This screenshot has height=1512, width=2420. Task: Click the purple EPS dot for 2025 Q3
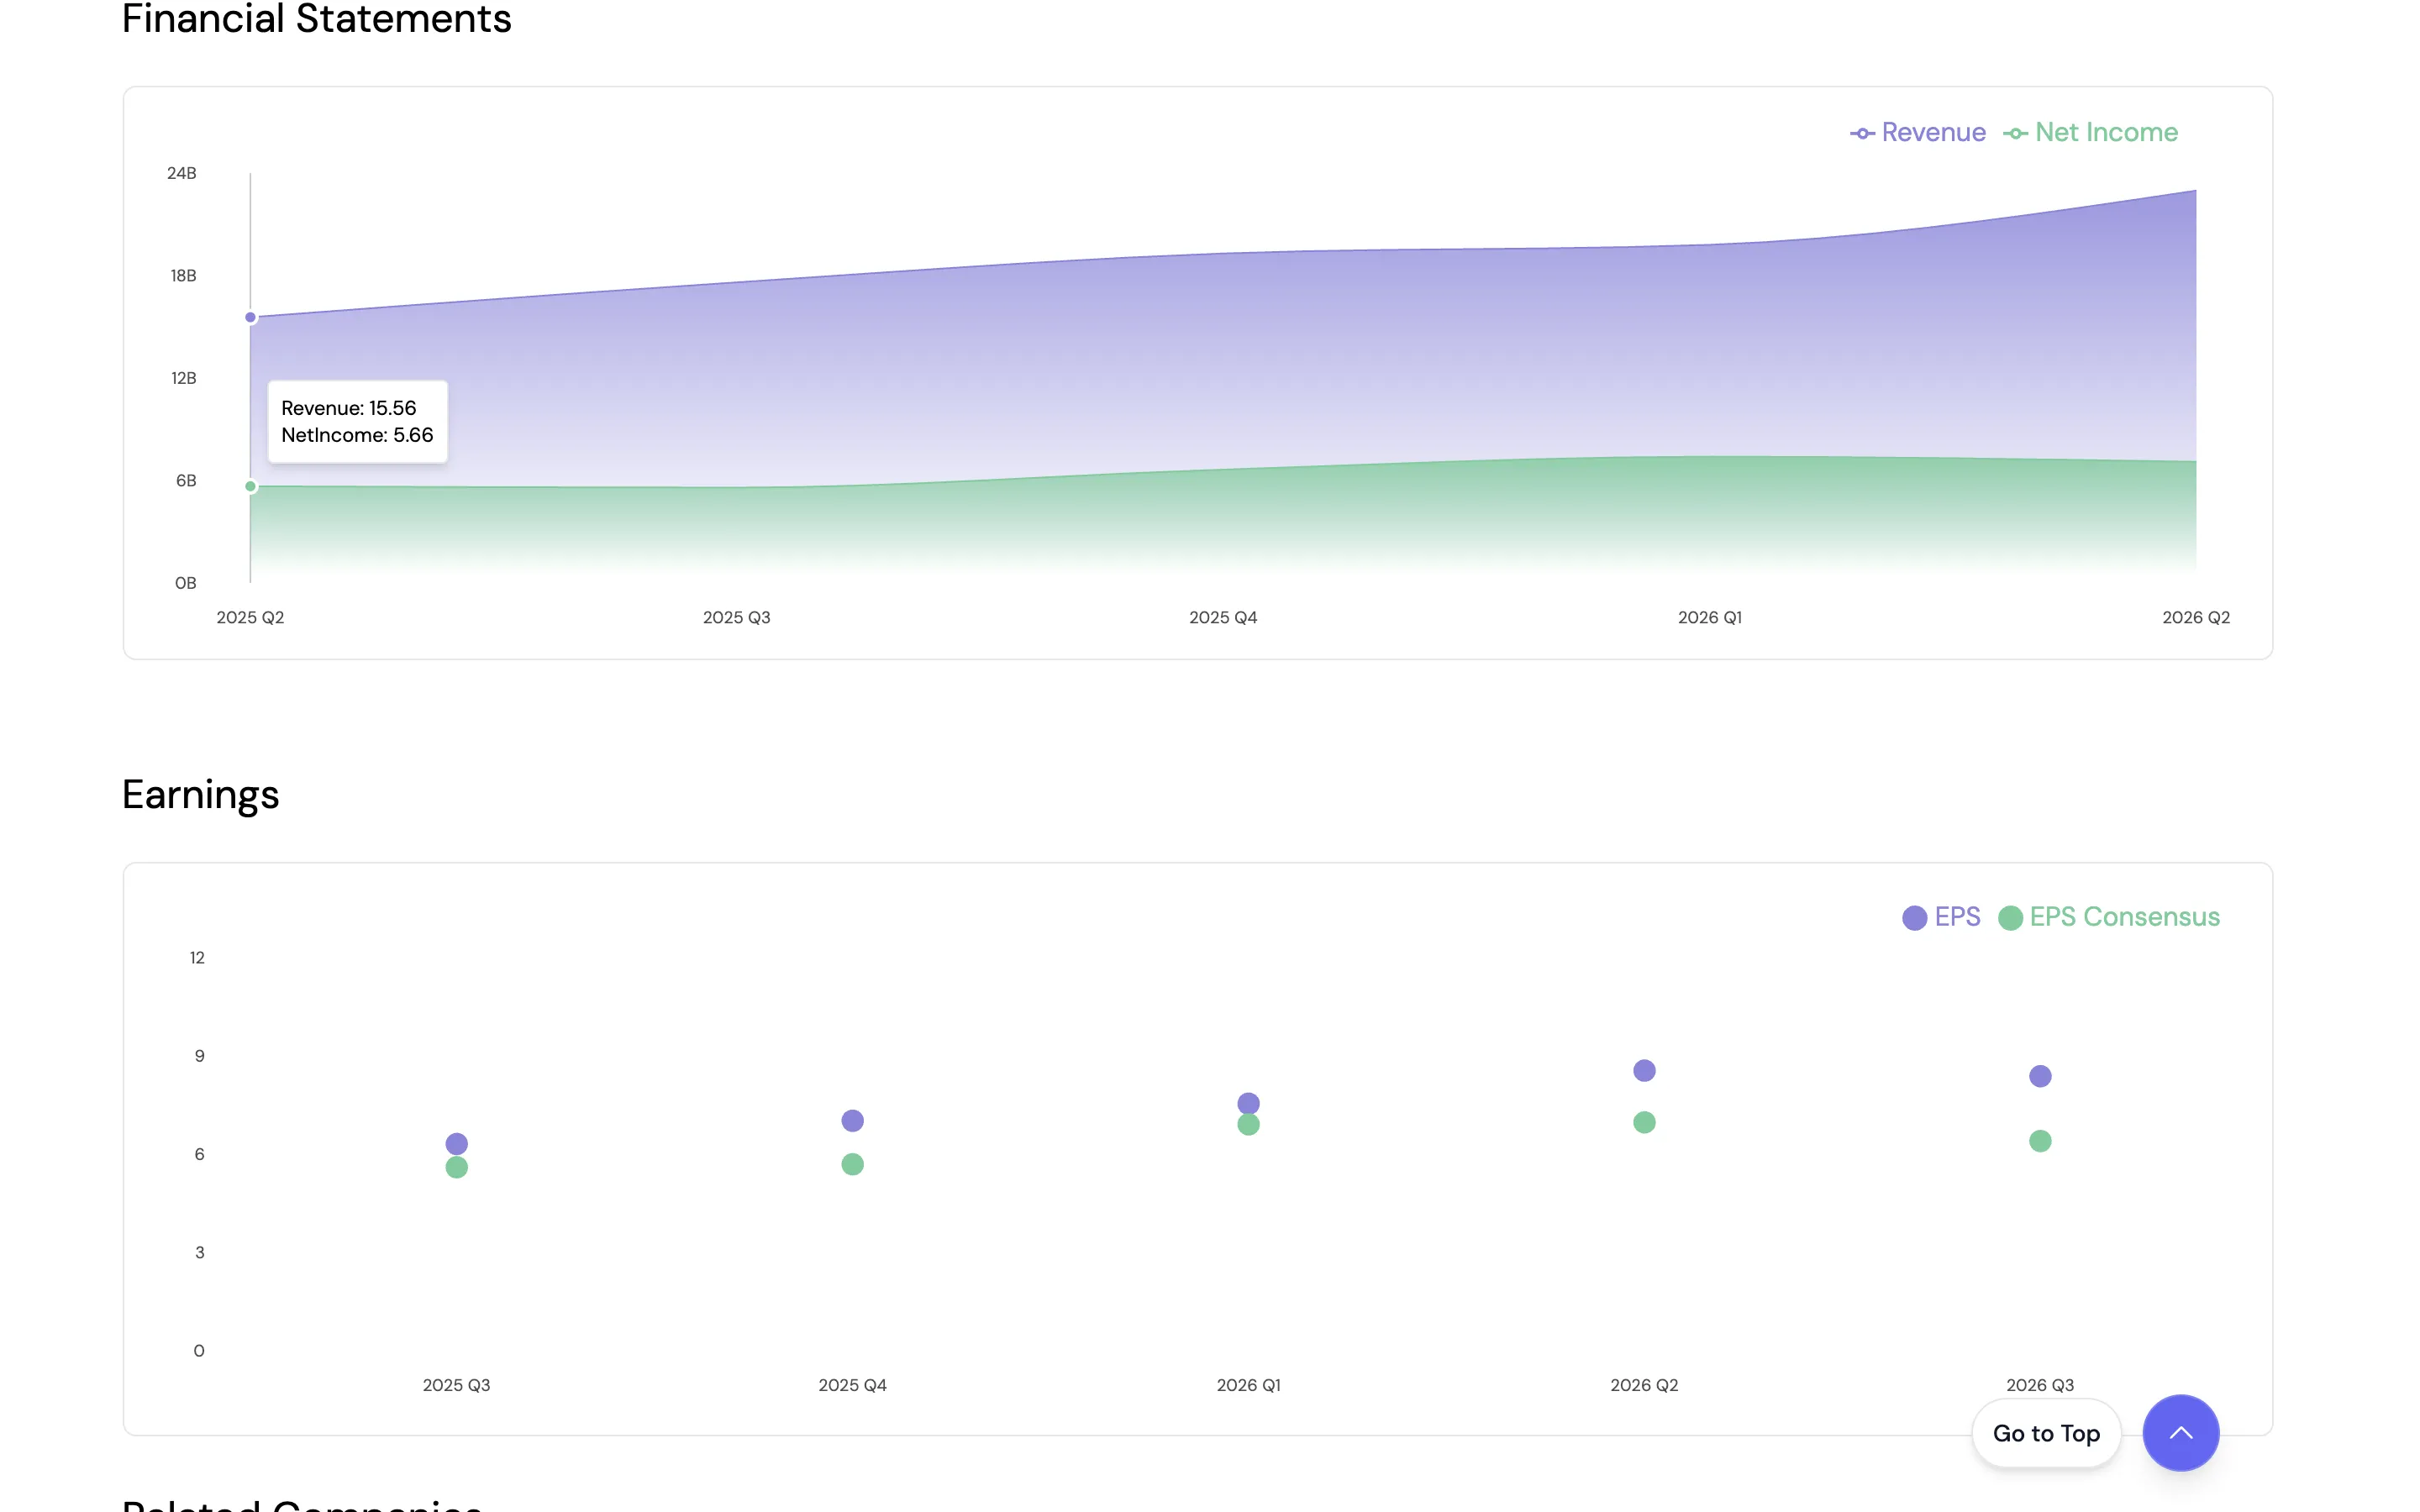coord(456,1143)
